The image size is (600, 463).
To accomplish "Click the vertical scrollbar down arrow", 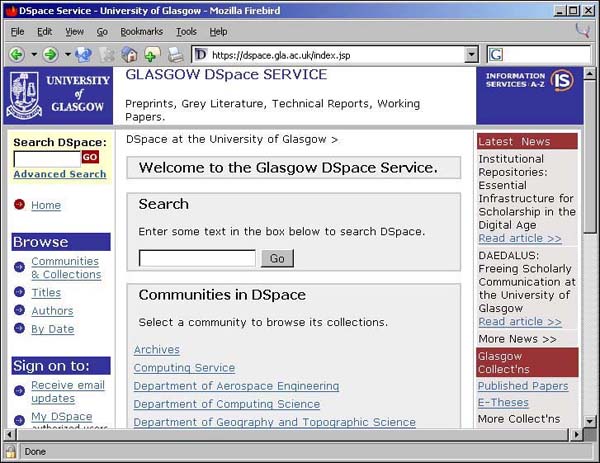I will coord(589,421).
